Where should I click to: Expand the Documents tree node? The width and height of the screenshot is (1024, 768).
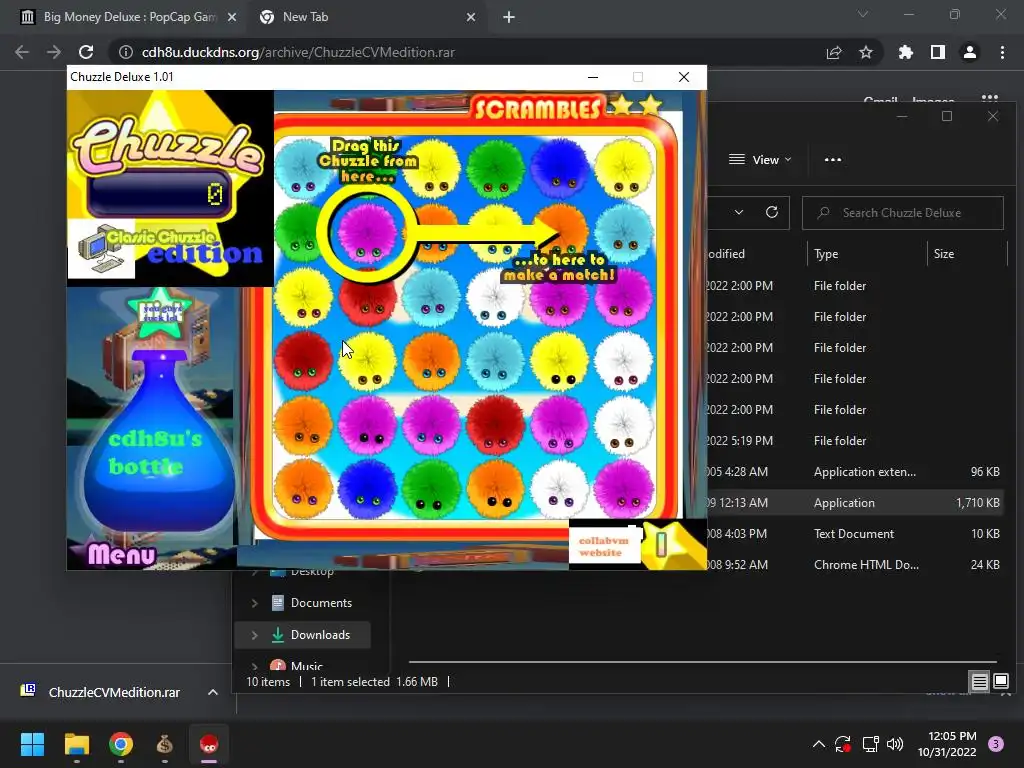click(255, 603)
